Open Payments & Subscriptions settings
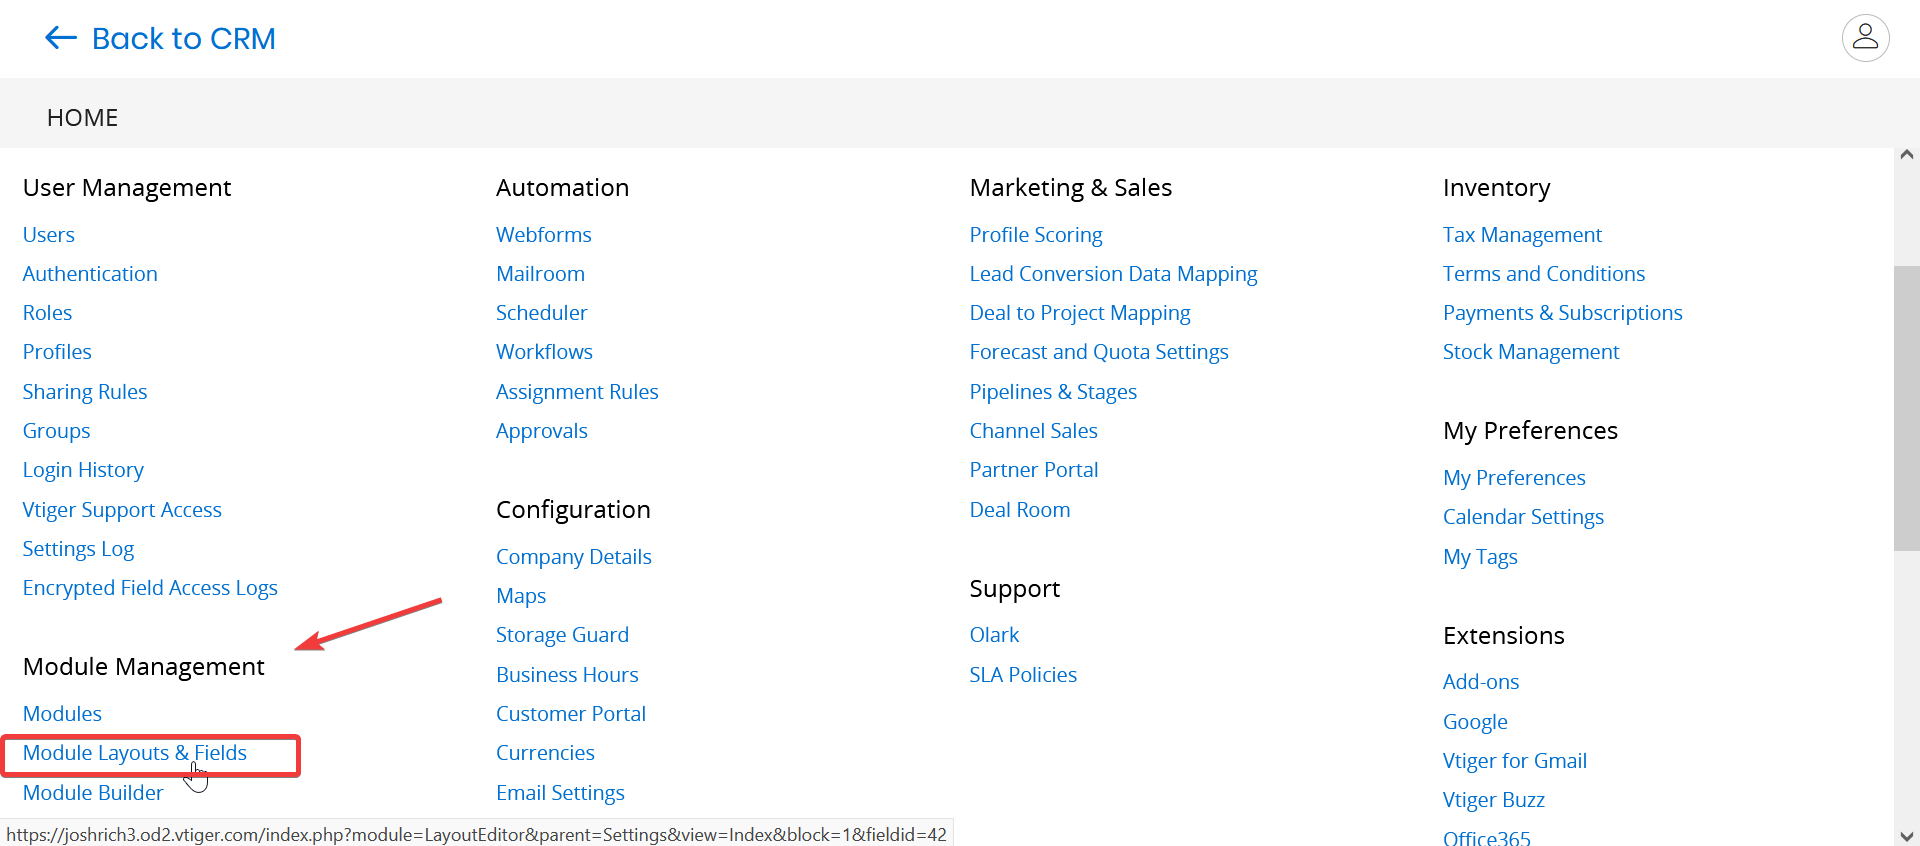 (1563, 312)
